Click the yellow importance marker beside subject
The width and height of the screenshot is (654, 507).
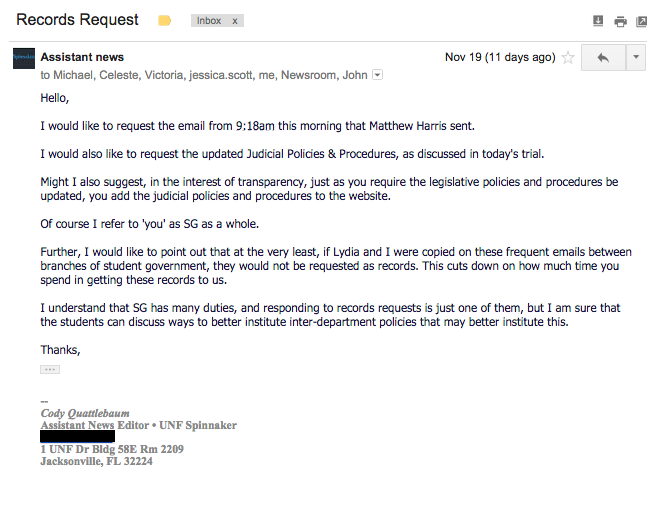(164, 20)
